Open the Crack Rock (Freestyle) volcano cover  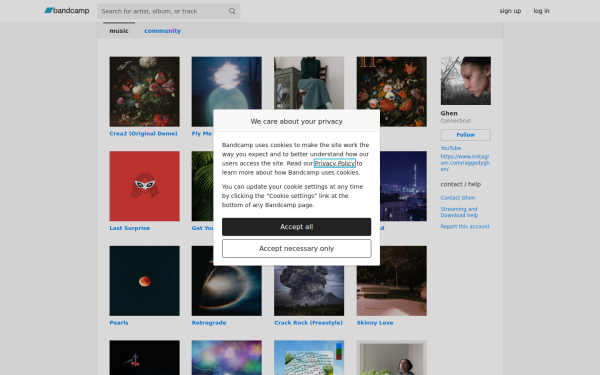click(309, 291)
